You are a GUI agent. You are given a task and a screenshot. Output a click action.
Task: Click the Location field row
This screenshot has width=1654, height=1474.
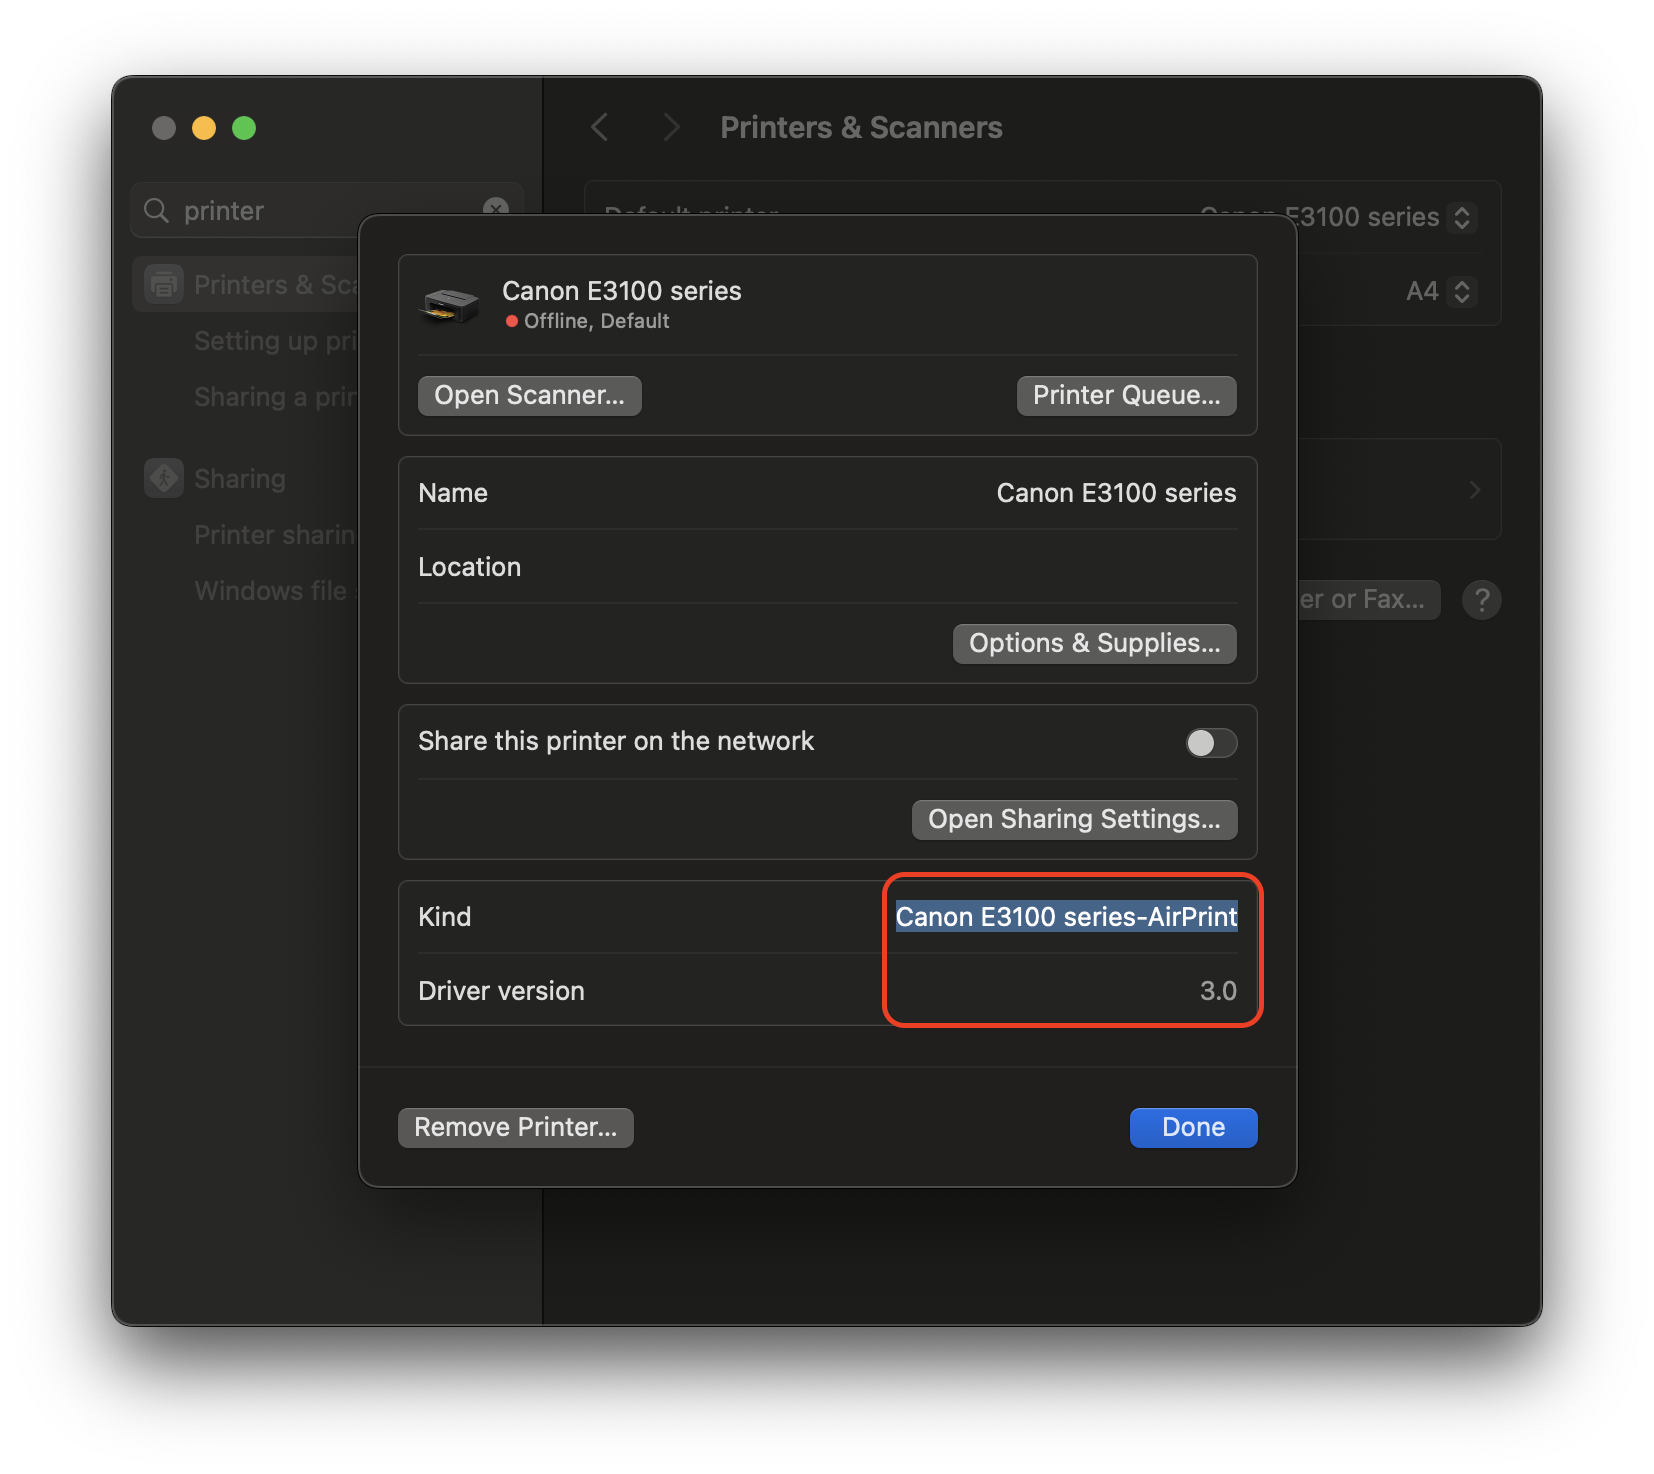click(827, 567)
